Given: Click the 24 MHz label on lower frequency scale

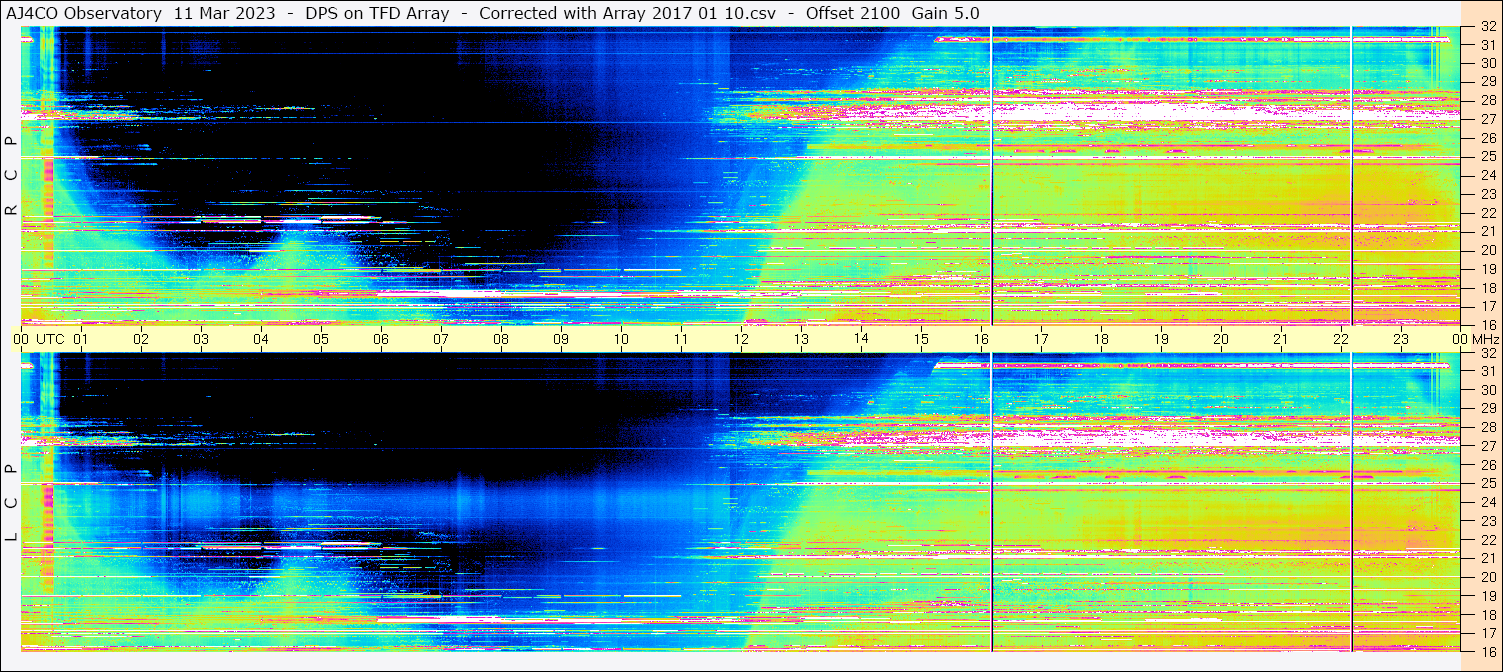Looking at the screenshot, I should tap(1487, 502).
